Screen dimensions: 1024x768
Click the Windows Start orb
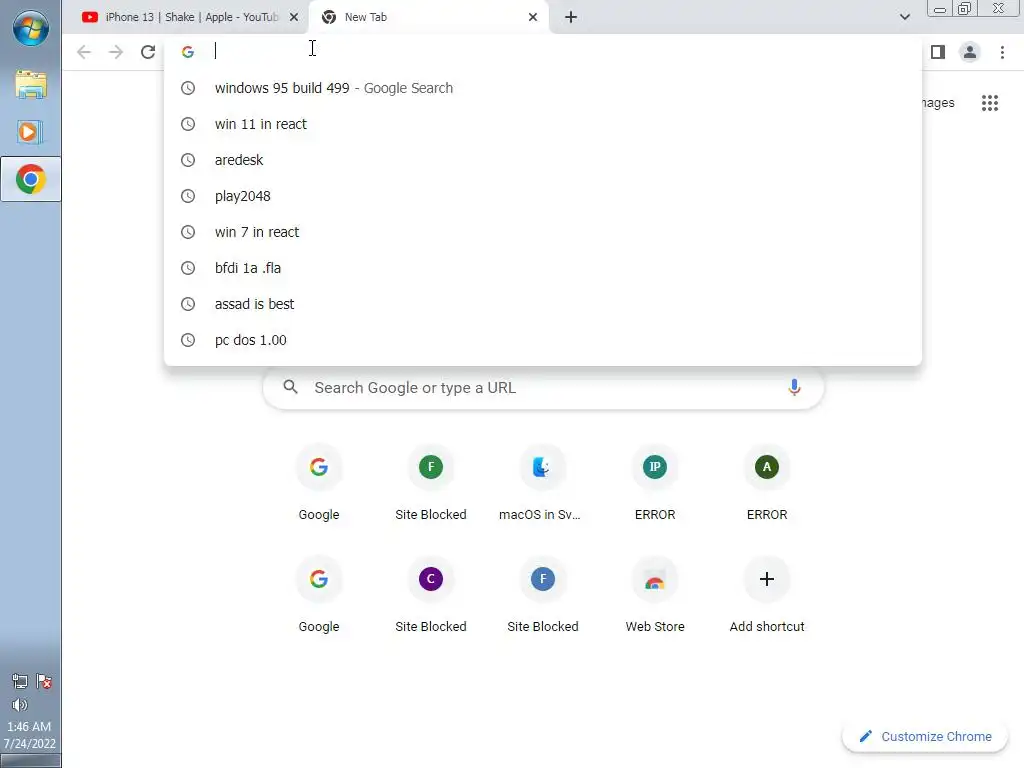(31, 29)
